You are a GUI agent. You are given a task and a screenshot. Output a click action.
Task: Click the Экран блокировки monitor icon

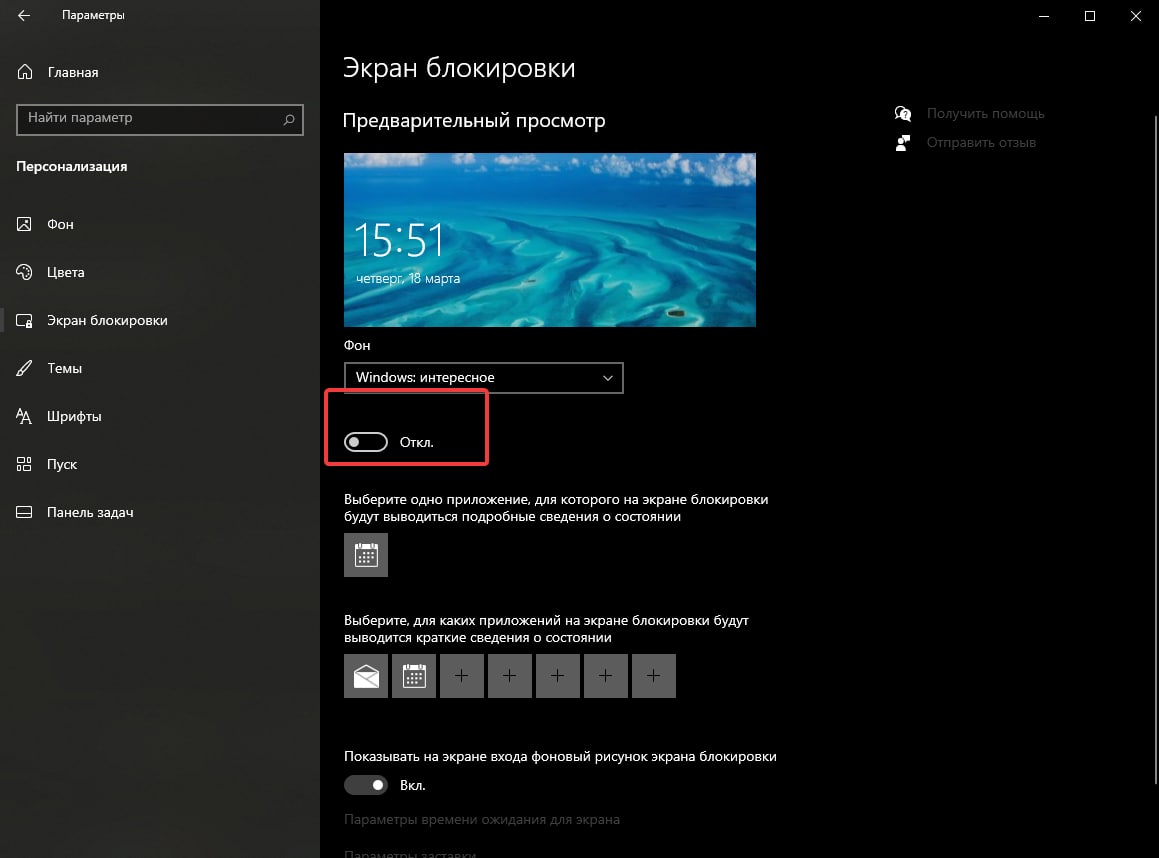pos(24,321)
